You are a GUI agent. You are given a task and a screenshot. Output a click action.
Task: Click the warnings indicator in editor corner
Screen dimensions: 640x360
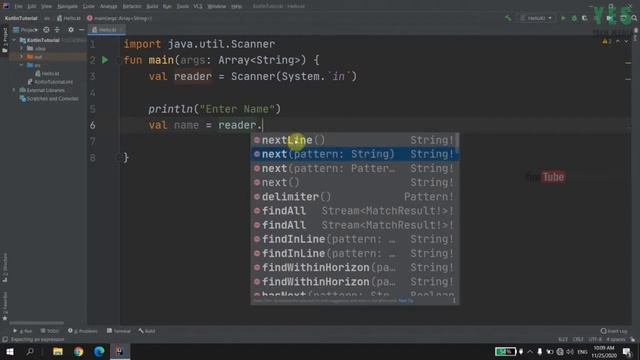[607, 41]
